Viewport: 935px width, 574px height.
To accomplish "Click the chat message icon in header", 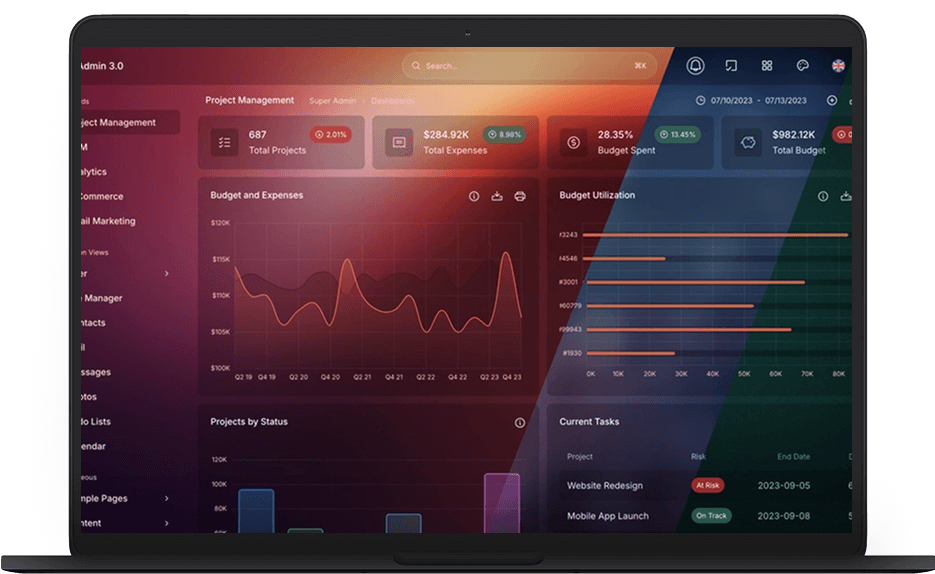I will coord(731,66).
